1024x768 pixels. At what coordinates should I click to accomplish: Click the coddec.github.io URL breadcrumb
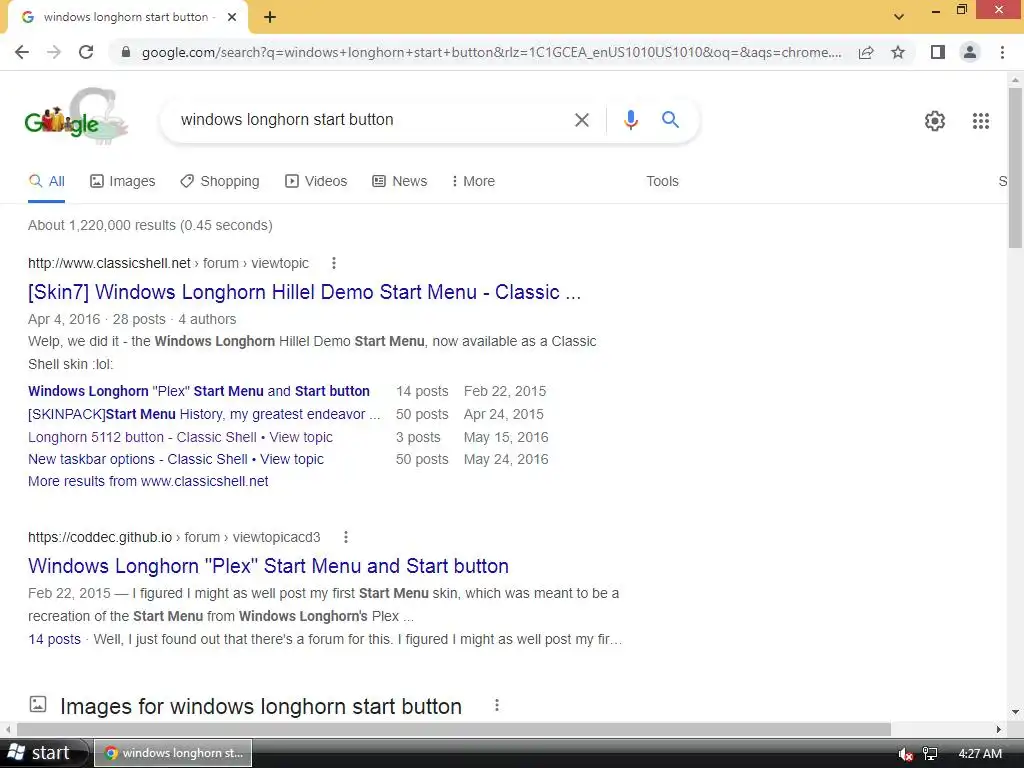coord(174,537)
